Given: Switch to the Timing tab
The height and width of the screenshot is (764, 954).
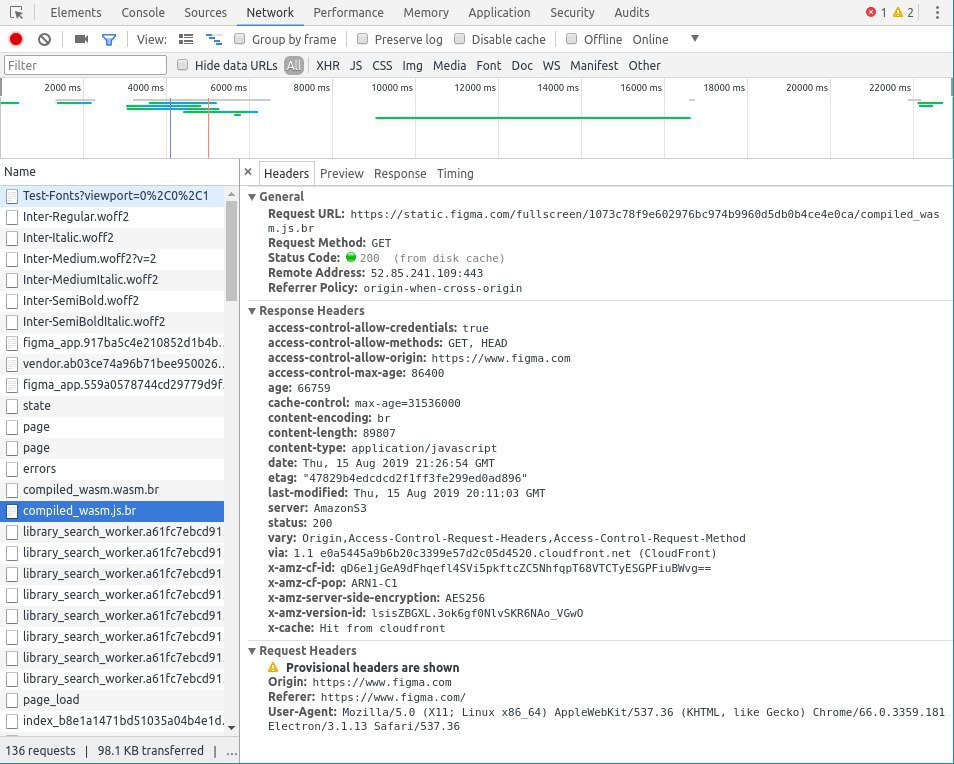Looking at the screenshot, I should [x=455, y=173].
